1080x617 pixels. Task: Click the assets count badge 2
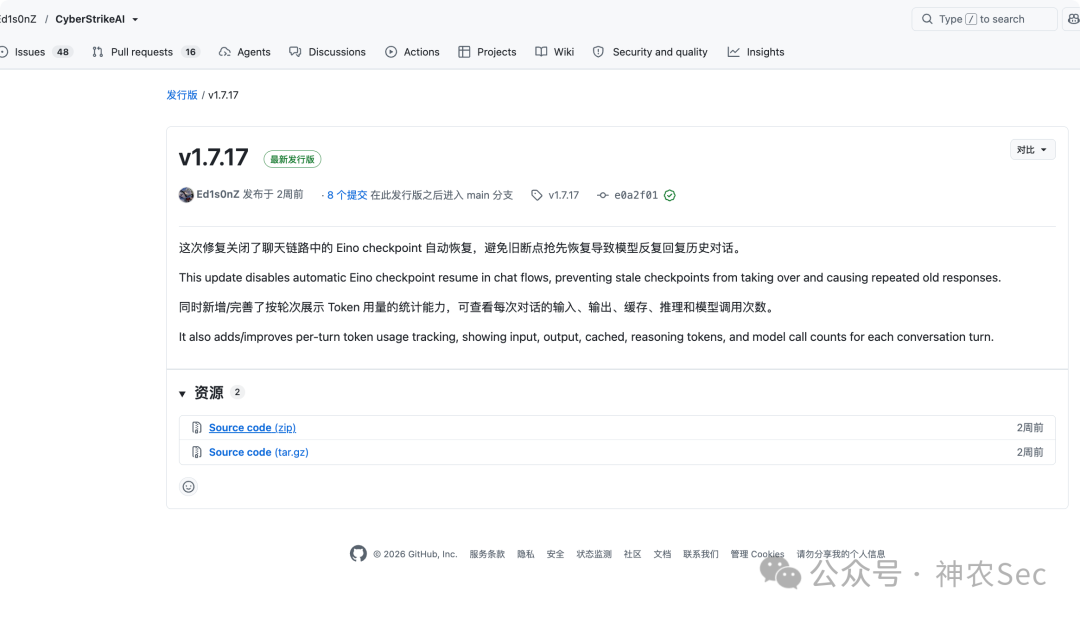237,392
